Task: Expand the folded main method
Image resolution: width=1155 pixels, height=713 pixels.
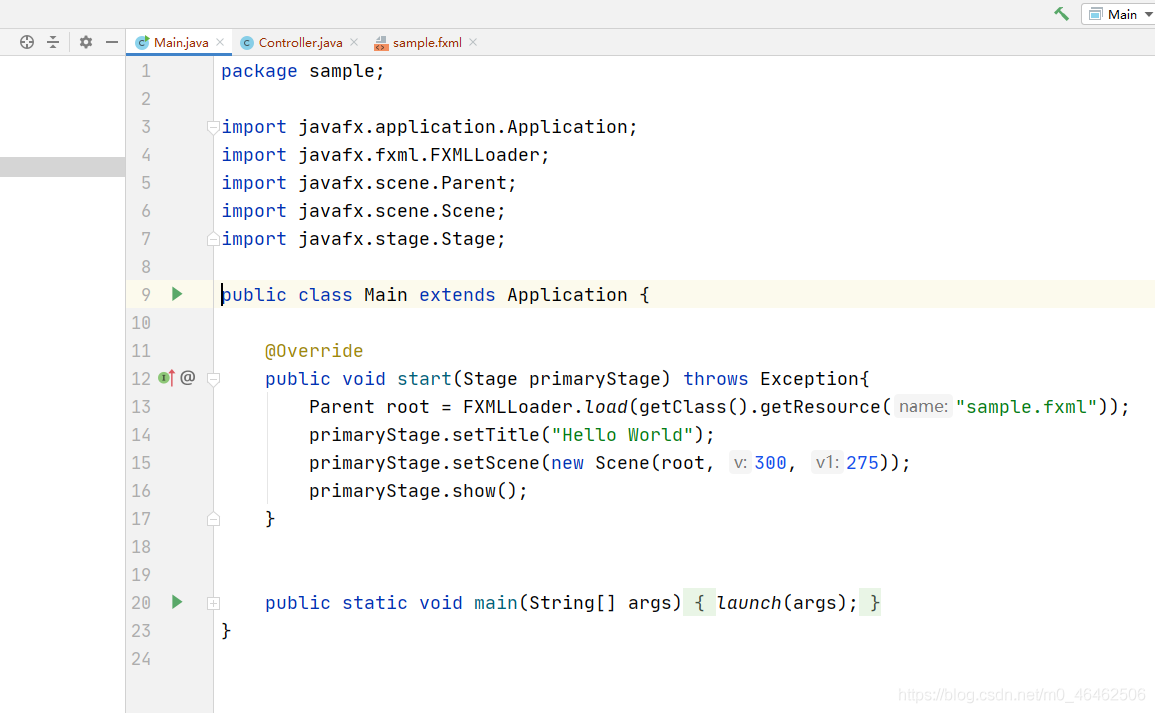Action: pyautogui.click(x=213, y=603)
